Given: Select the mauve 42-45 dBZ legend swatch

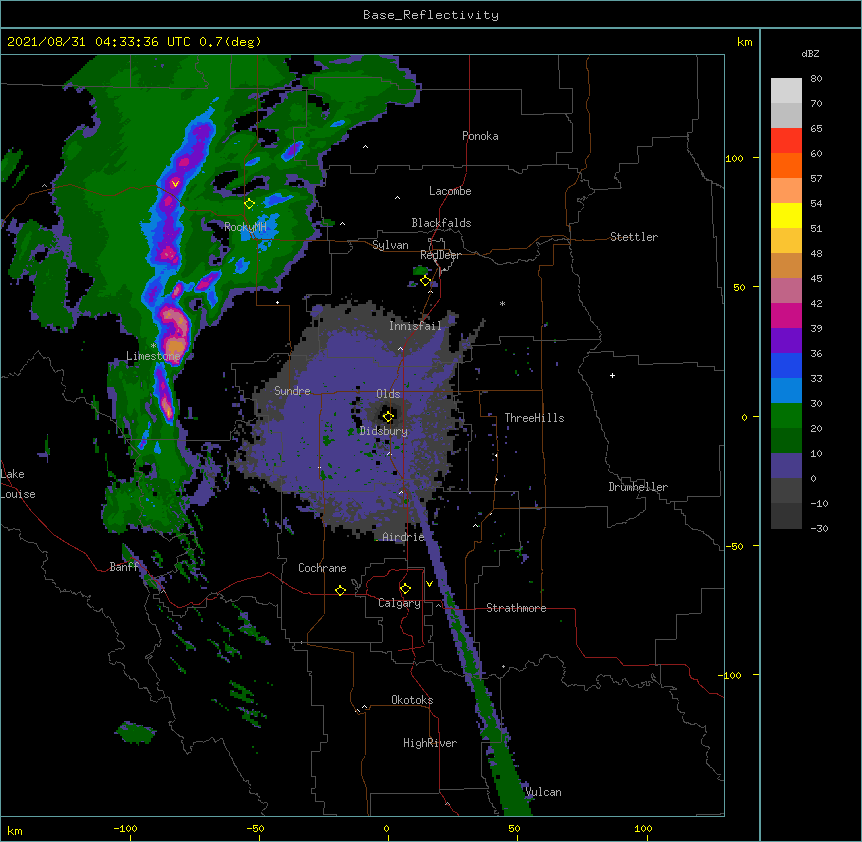Looking at the screenshot, I should pos(786,291).
